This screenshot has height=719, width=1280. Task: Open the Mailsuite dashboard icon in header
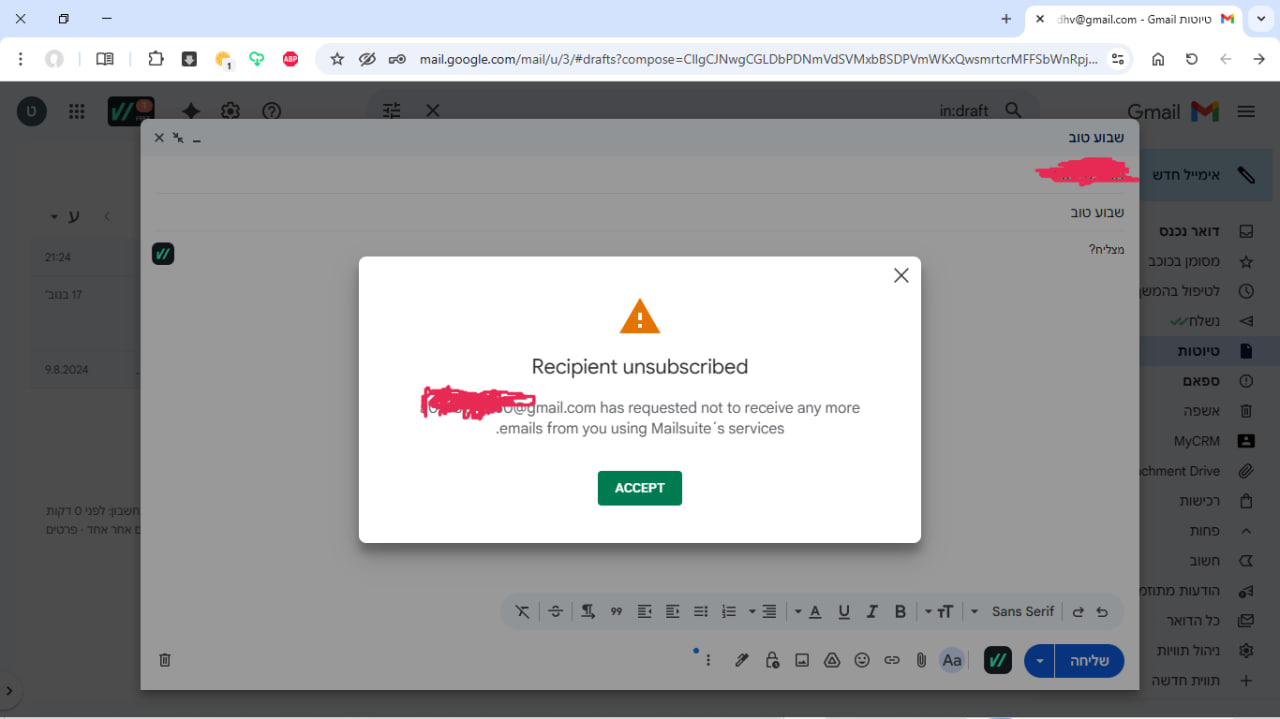131,111
